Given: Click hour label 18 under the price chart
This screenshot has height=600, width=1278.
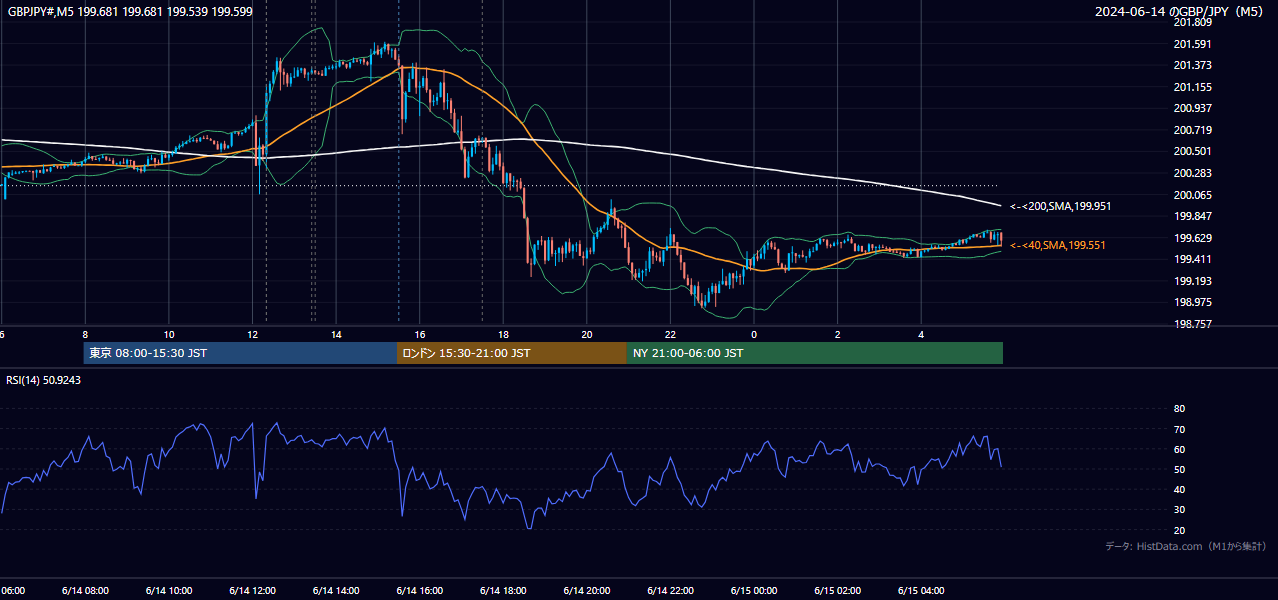Looking at the screenshot, I should click(x=503, y=335).
